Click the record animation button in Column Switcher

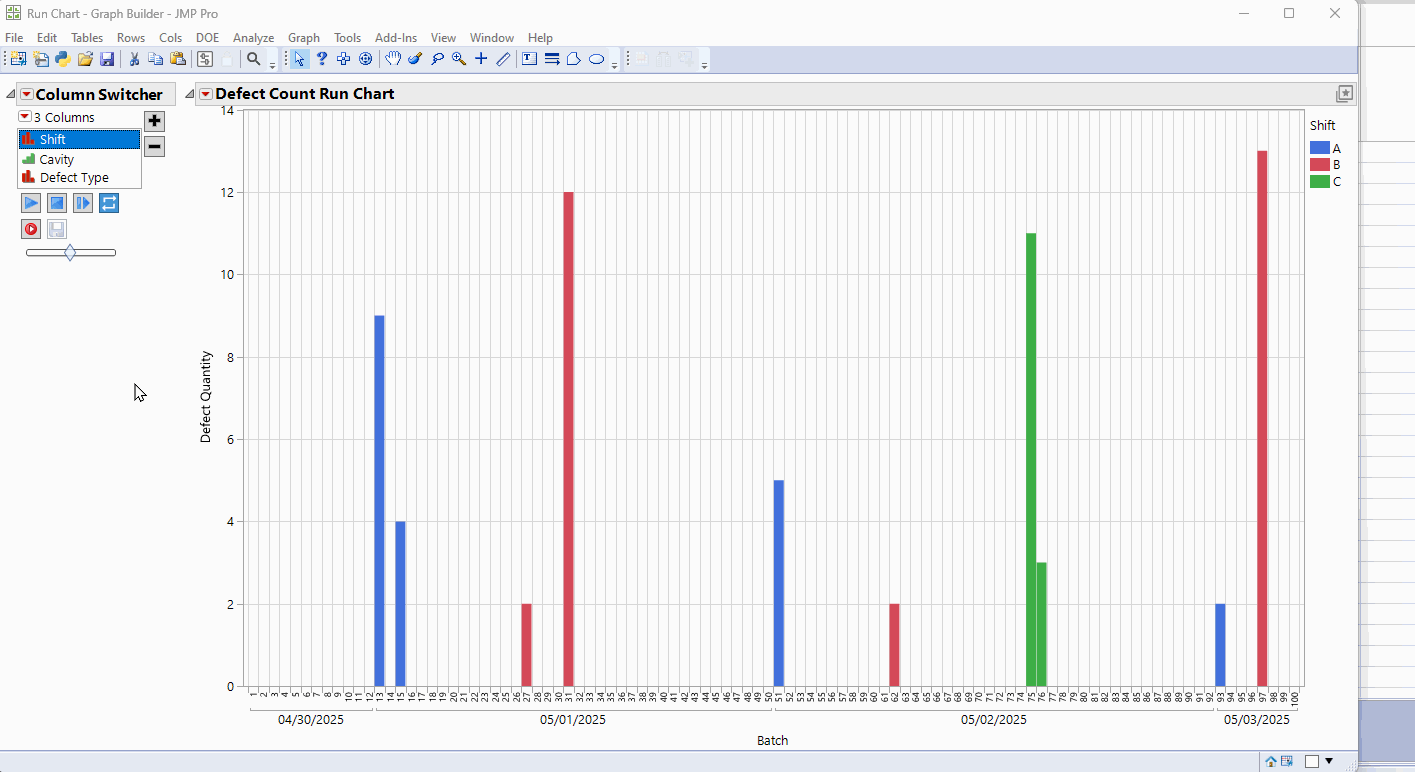pyautogui.click(x=31, y=228)
